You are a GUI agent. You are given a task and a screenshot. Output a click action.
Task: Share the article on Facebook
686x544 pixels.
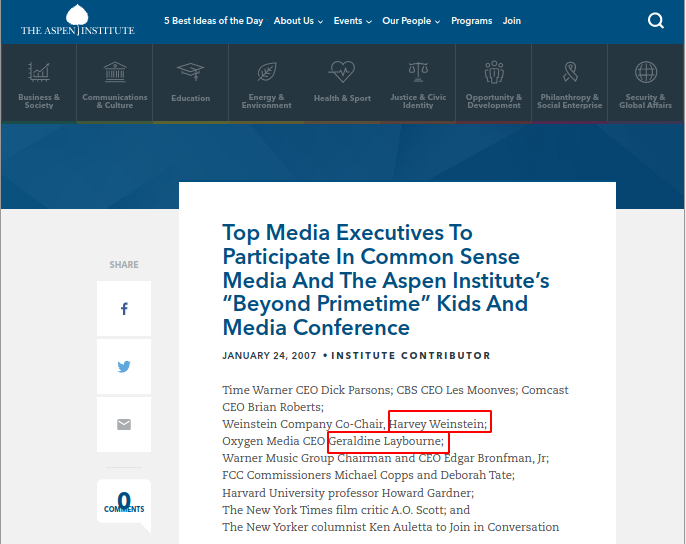point(124,309)
